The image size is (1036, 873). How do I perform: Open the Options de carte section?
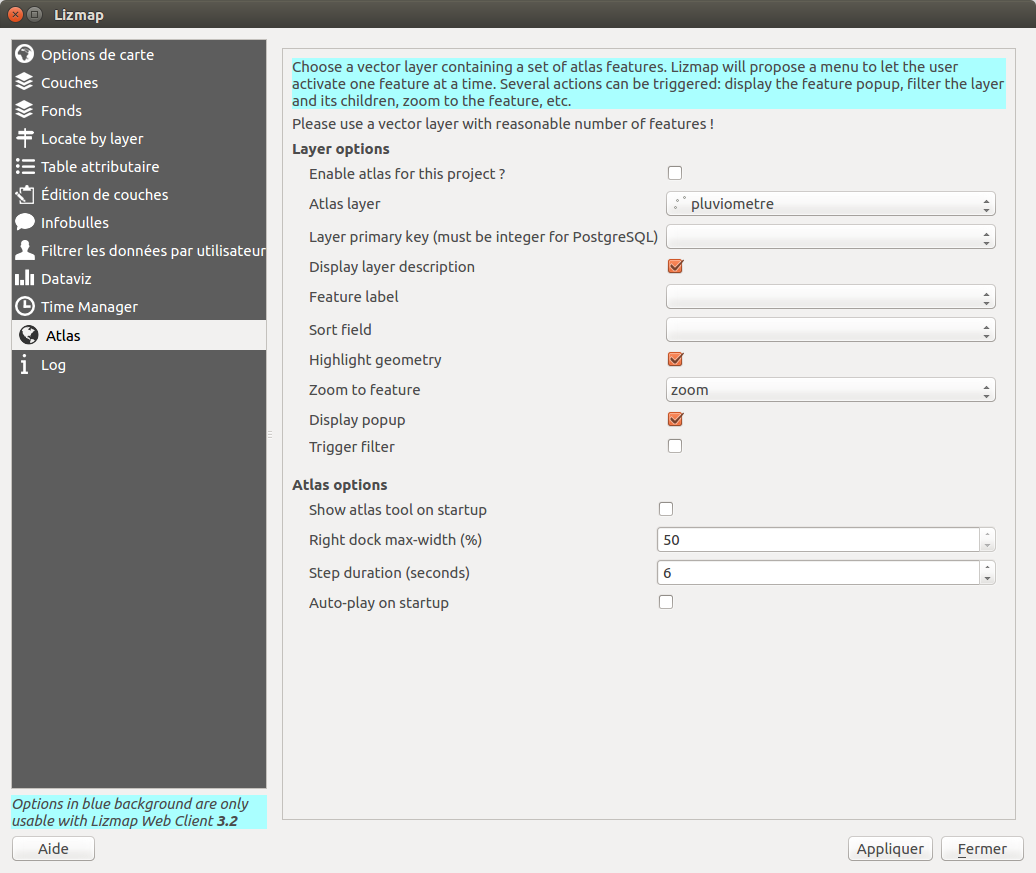click(139, 54)
